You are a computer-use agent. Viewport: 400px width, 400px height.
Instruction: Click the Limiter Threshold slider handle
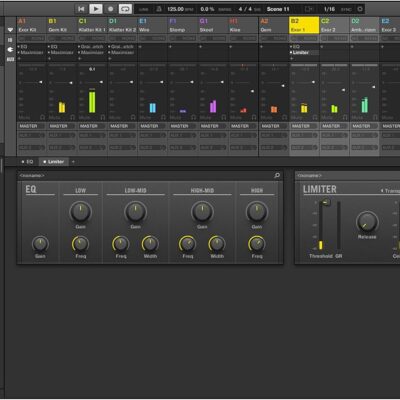tap(326, 202)
